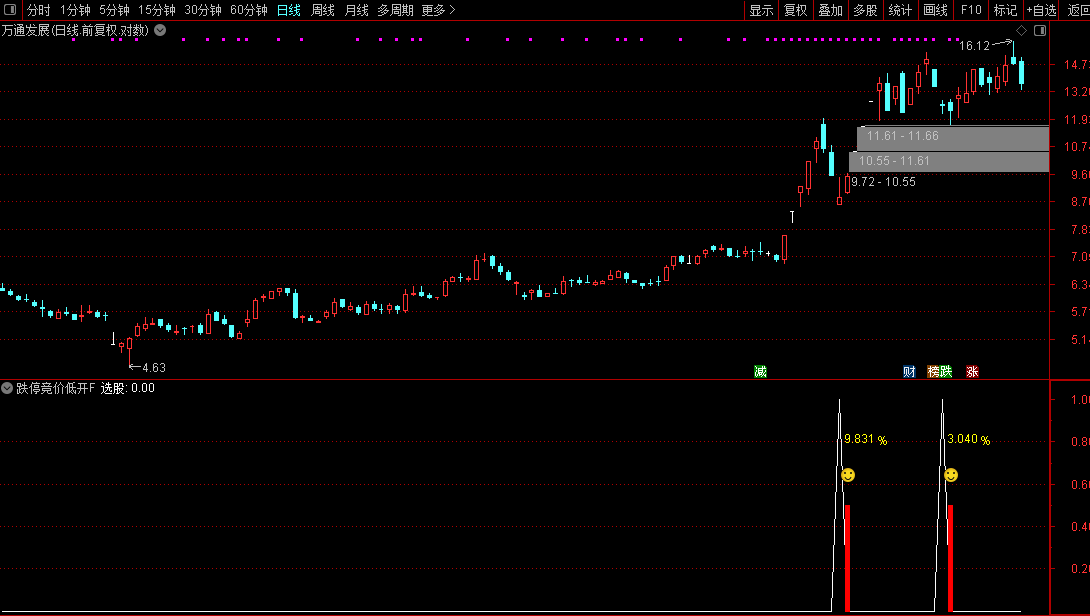Open the 复权 adjustment menu
The width and height of the screenshot is (1090, 616).
click(x=796, y=10)
